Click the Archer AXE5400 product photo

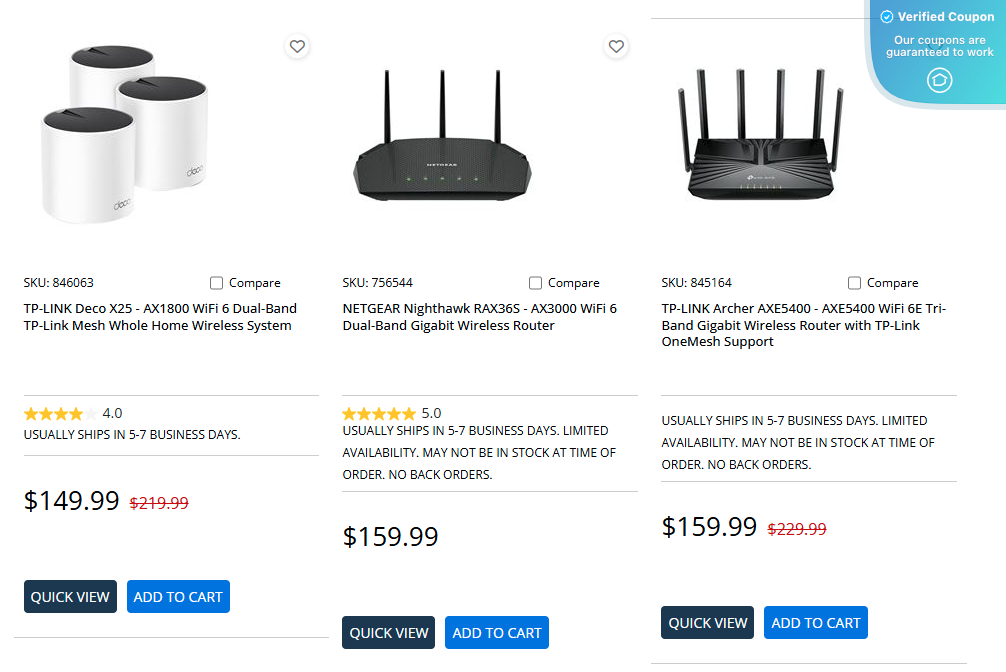click(762, 135)
